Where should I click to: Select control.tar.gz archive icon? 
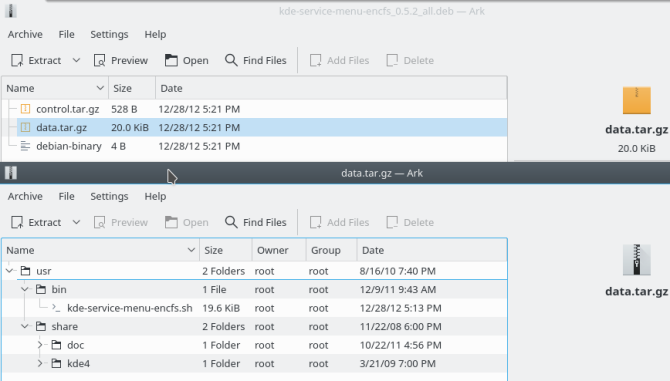point(26,109)
